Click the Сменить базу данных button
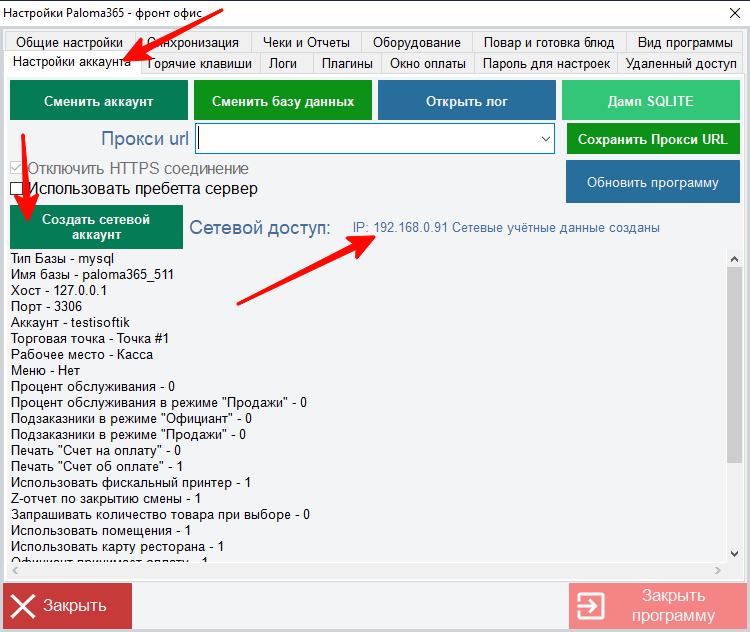The width and height of the screenshot is (750, 632). (x=283, y=100)
